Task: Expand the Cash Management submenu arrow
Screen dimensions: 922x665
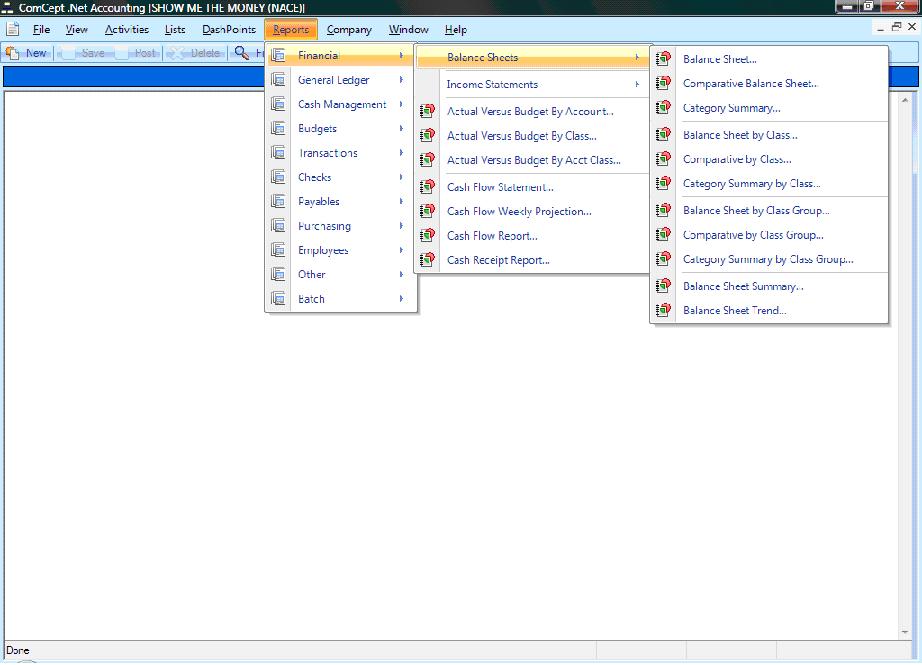Action: click(x=401, y=105)
